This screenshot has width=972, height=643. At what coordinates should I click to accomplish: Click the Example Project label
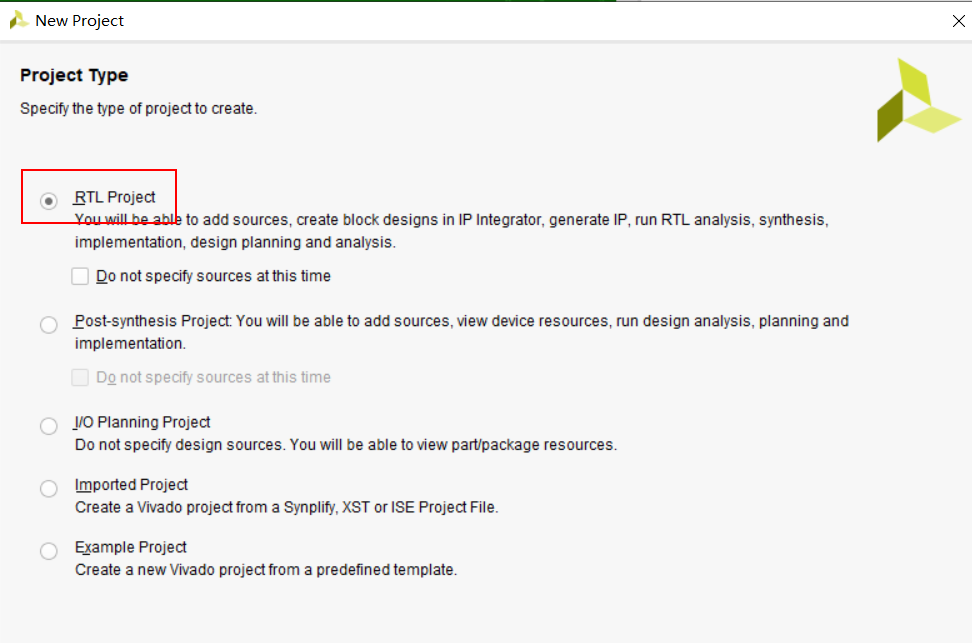pyautogui.click(x=131, y=548)
